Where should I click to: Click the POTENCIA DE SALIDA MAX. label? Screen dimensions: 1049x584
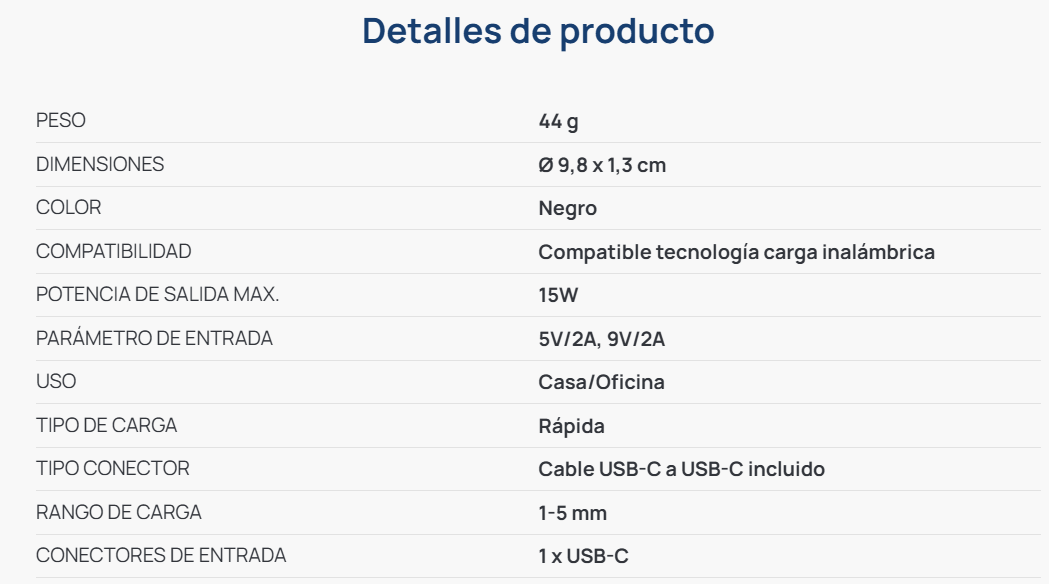click(x=157, y=295)
